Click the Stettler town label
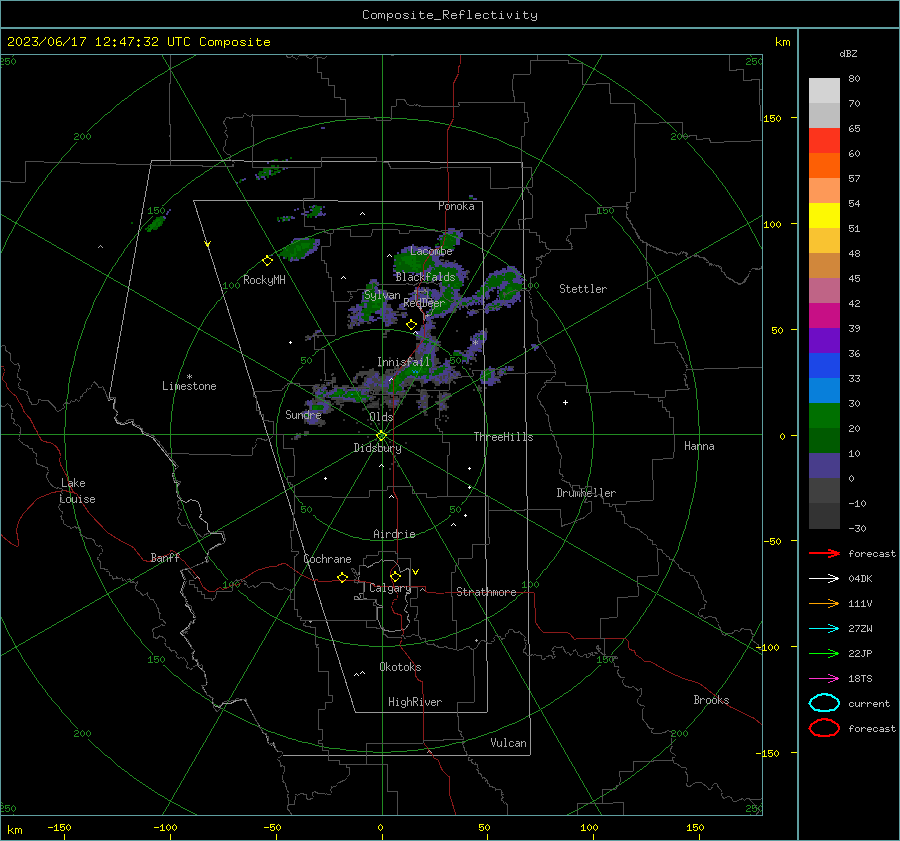This screenshot has width=900, height=841. [x=583, y=289]
